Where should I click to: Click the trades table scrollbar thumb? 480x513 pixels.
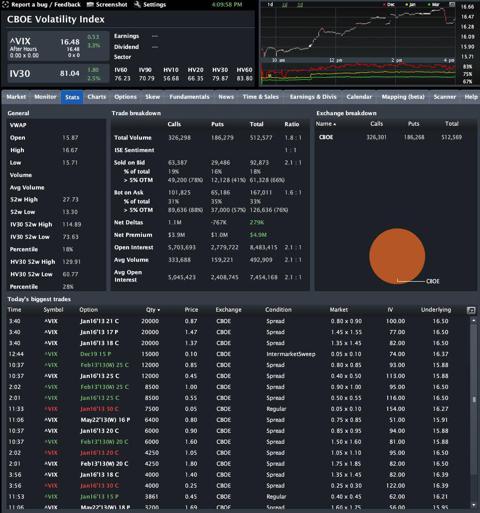pyautogui.click(x=474, y=399)
